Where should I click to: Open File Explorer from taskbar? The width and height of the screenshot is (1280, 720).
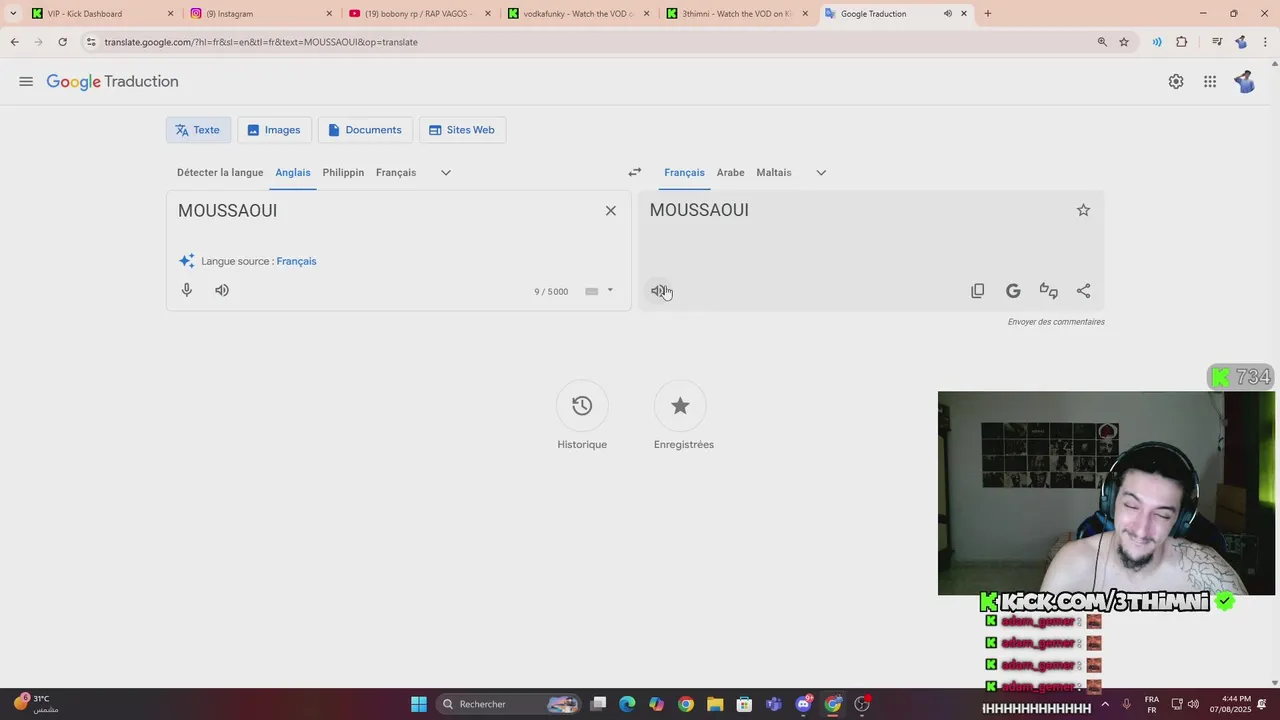(715, 704)
